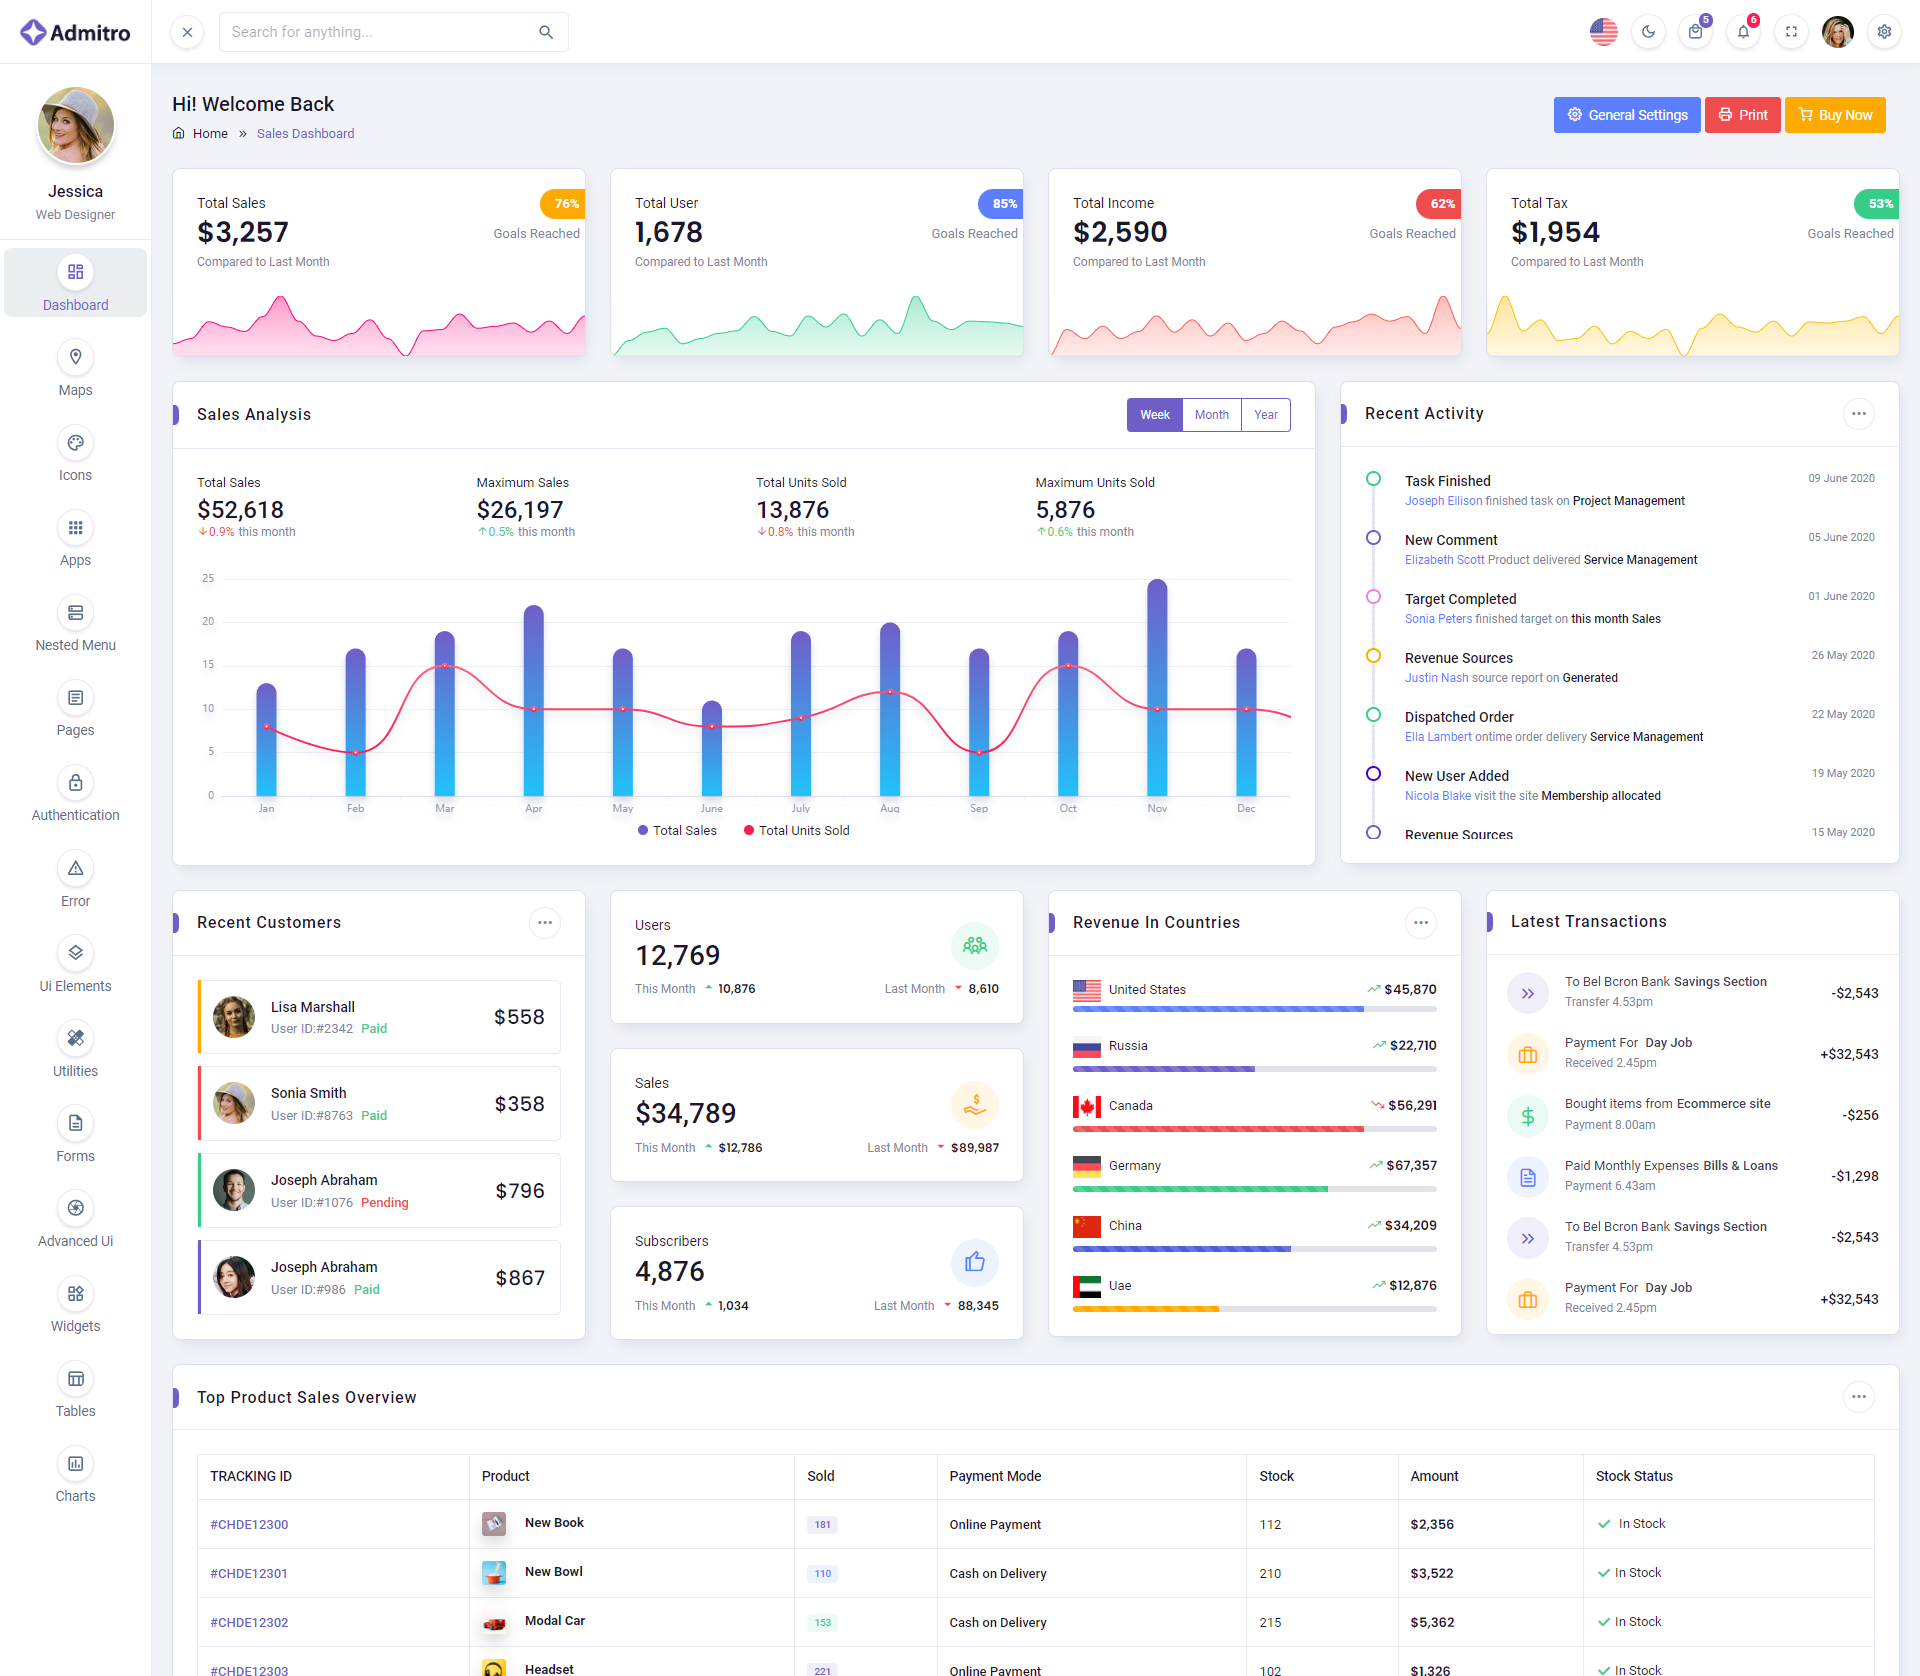The image size is (1920, 1676).
Task: Open the Charts sidebar icon
Action: coord(75,1464)
